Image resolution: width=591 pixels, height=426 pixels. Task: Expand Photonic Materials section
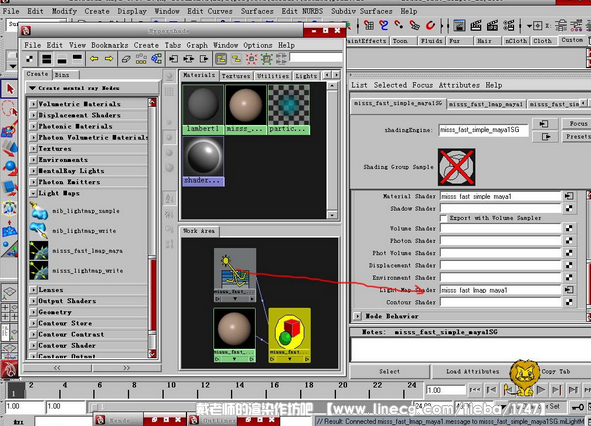point(34,126)
